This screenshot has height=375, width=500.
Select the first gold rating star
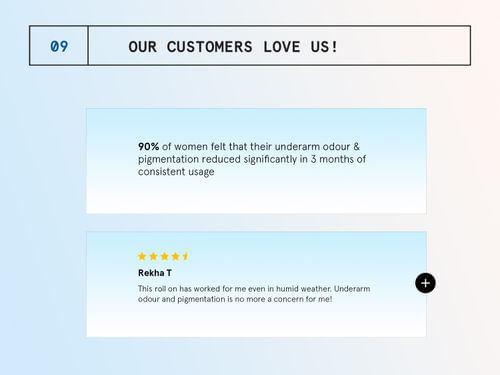pyautogui.click(x=142, y=256)
